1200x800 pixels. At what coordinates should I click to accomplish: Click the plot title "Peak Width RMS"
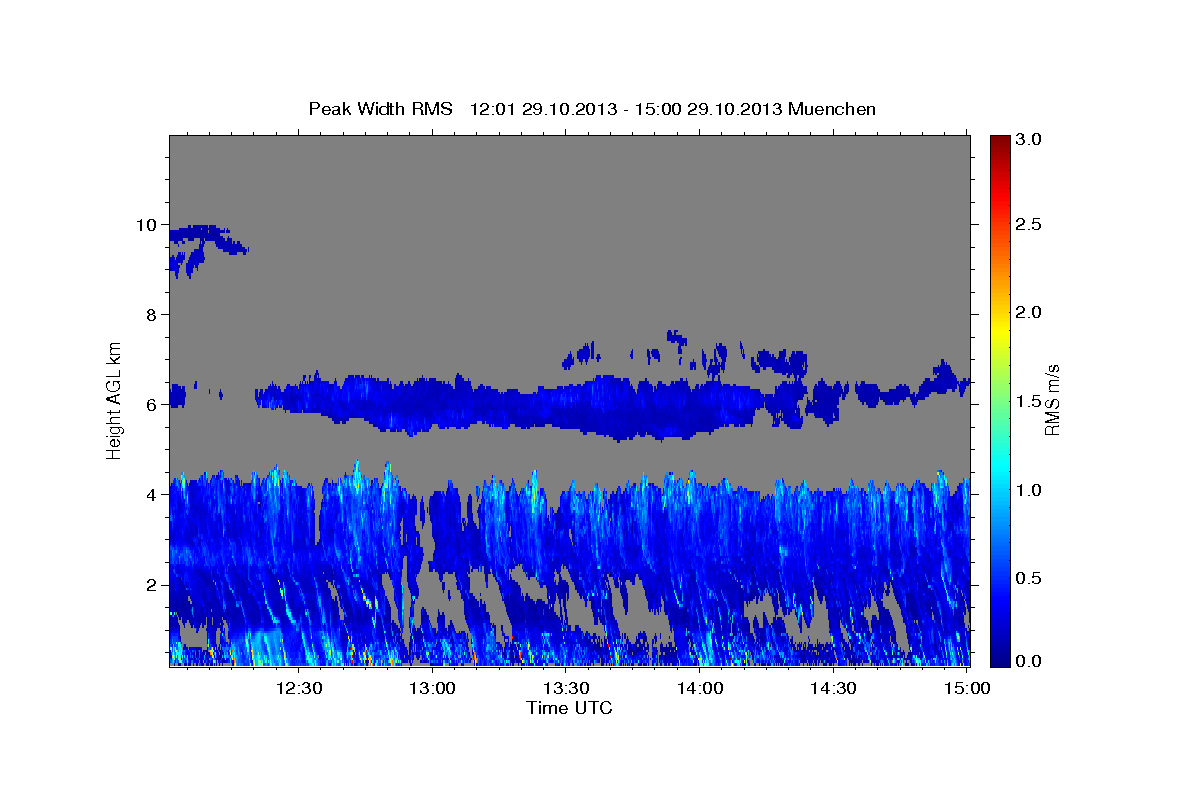pos(380,109)
